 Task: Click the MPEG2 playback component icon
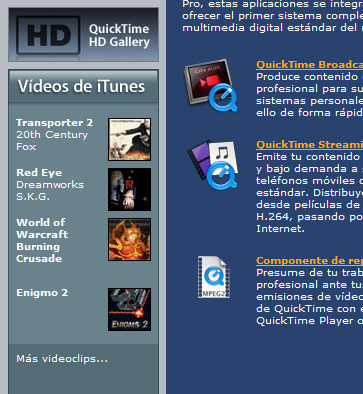coord(214,277)
